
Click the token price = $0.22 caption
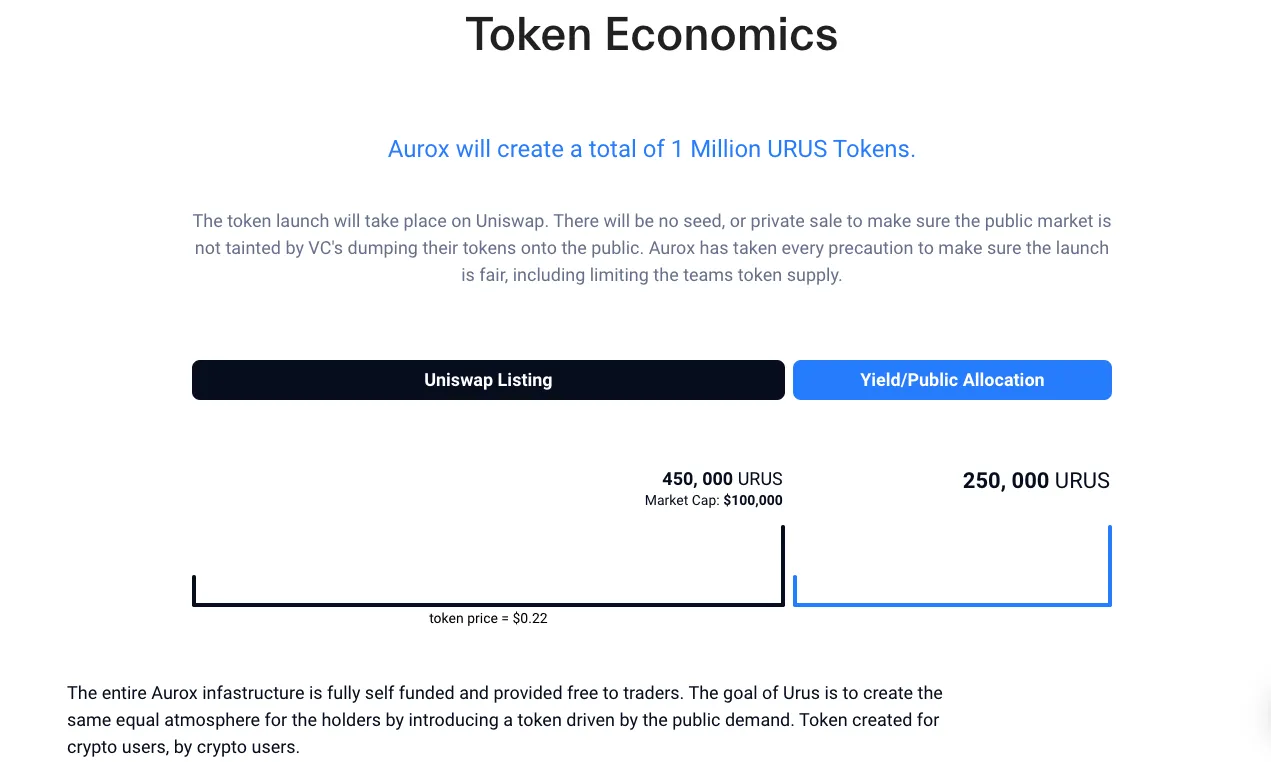(488, 618)
